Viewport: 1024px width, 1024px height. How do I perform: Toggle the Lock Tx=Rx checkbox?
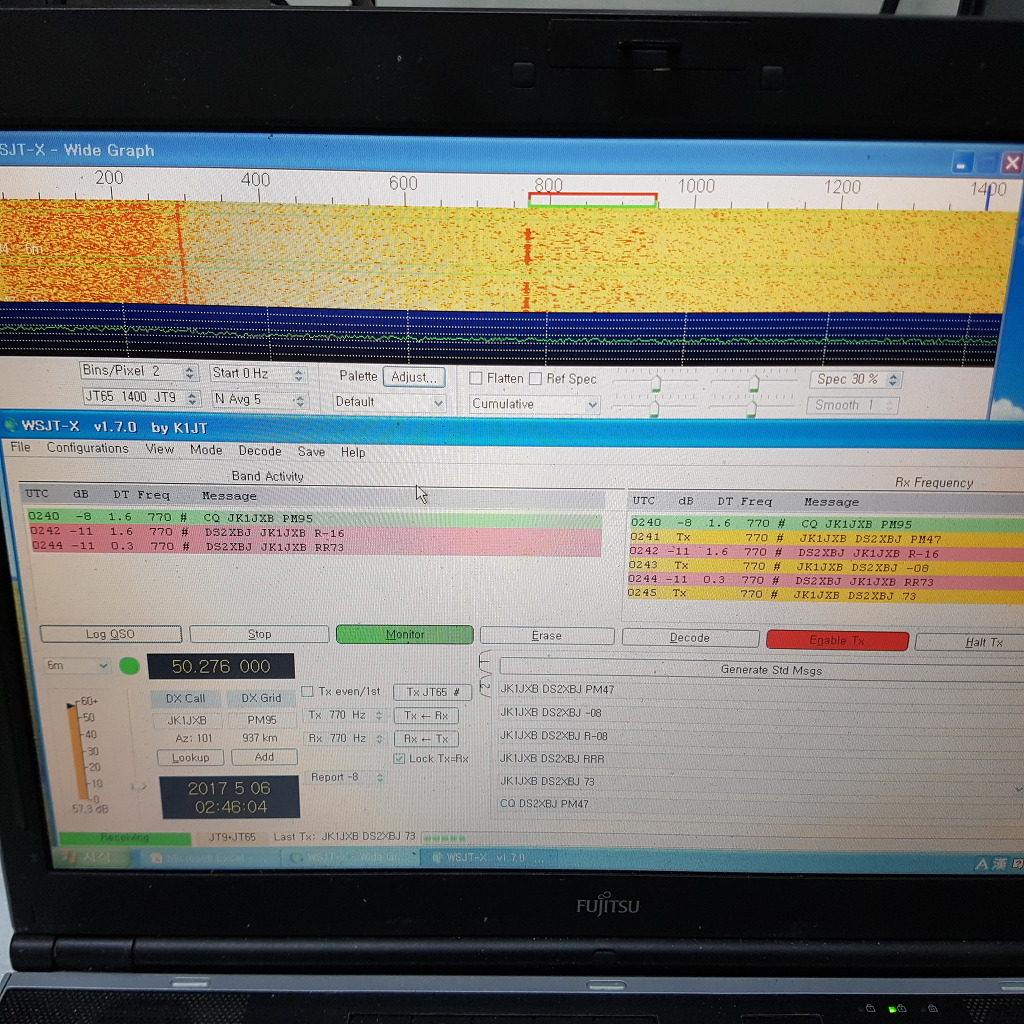pyautogui.click(x=399, y=758)
